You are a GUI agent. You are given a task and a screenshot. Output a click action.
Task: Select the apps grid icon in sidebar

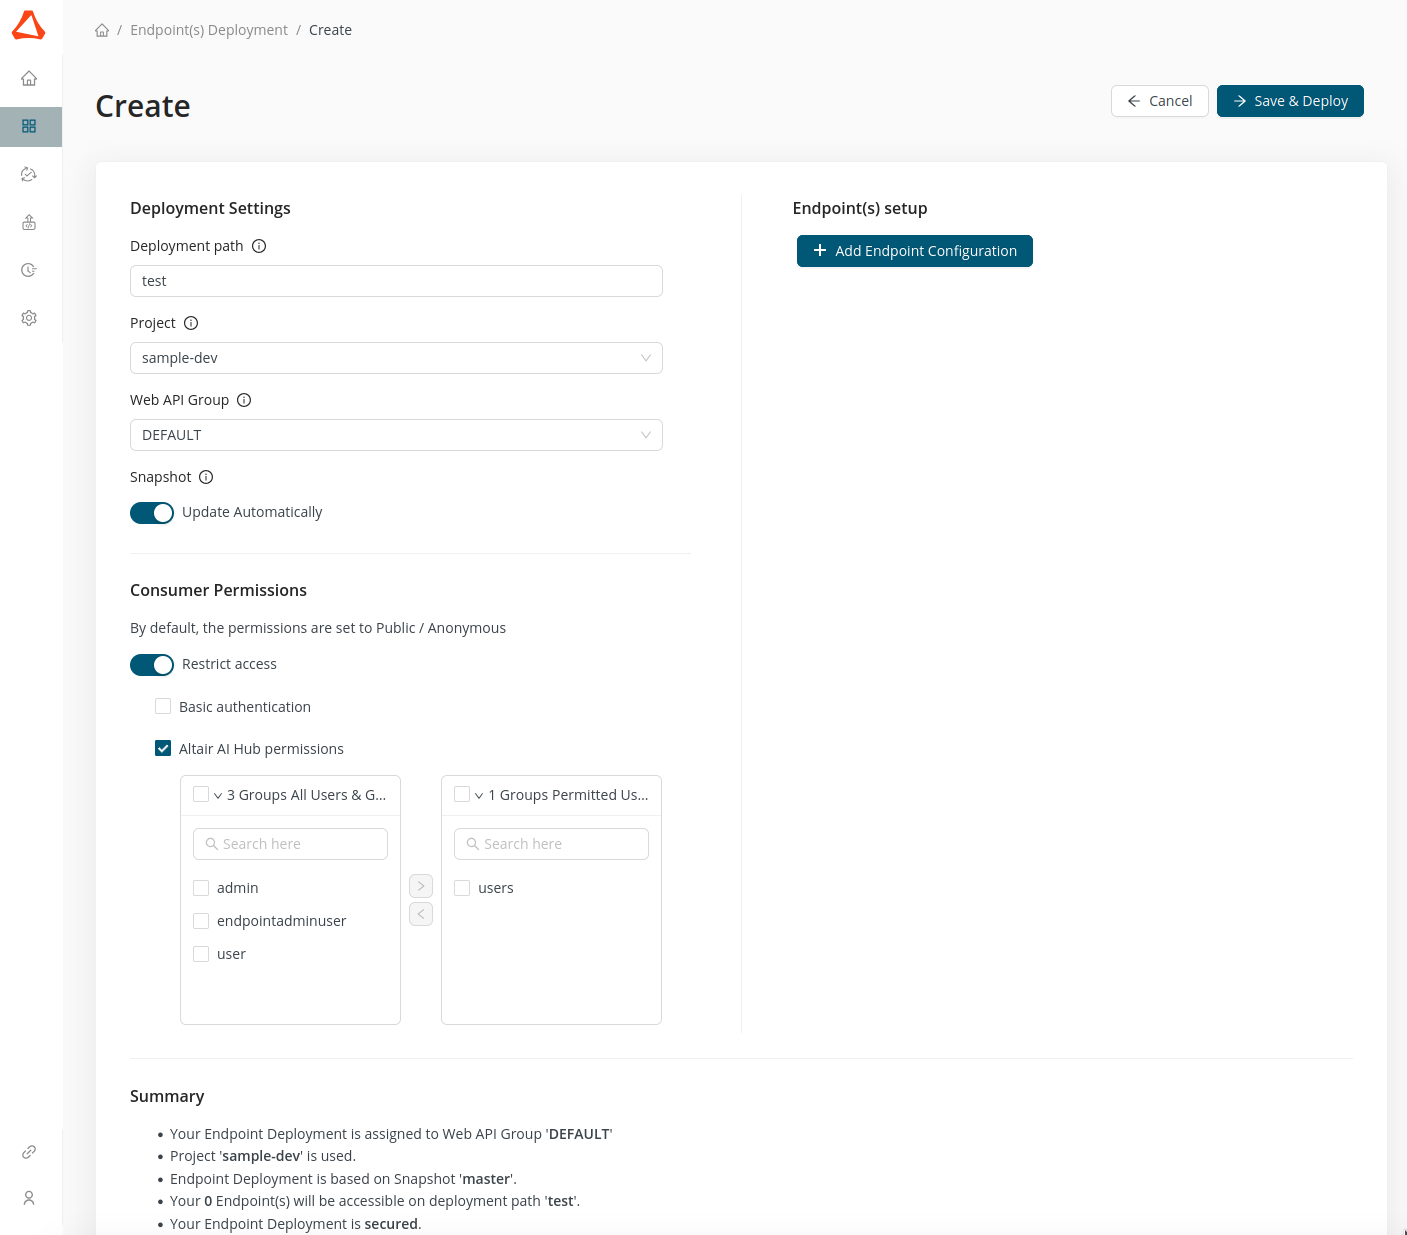[x=29, y=127]
